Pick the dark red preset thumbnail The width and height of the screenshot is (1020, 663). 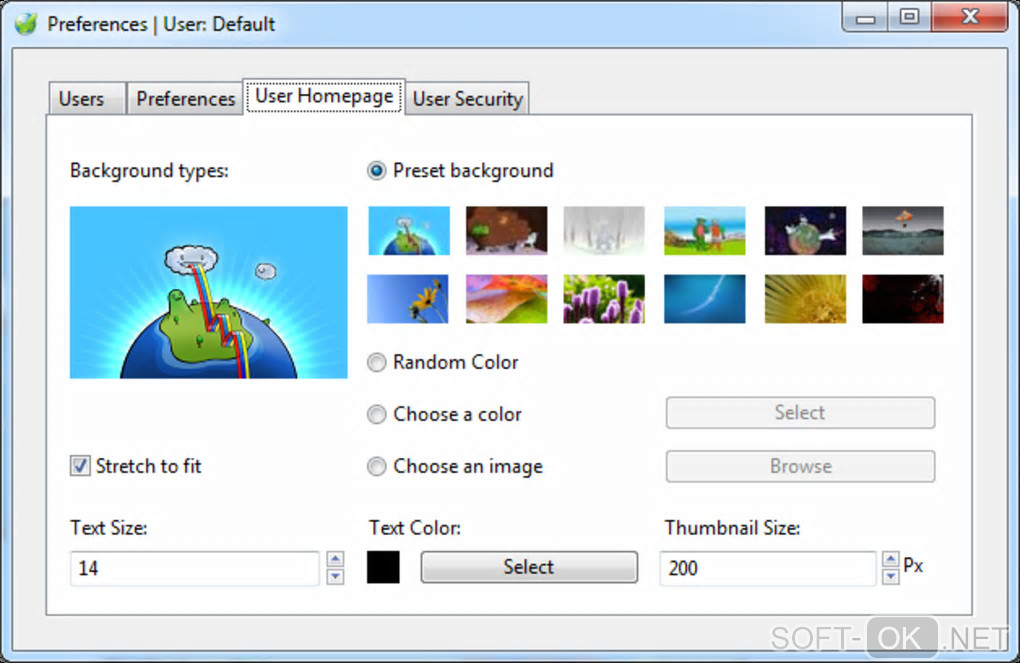tap(902, 299)
